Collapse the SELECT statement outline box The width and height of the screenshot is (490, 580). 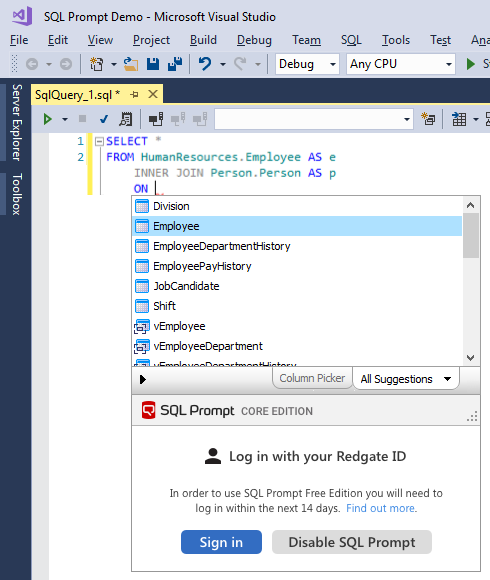pyautogui.click(x=99, y=141)
